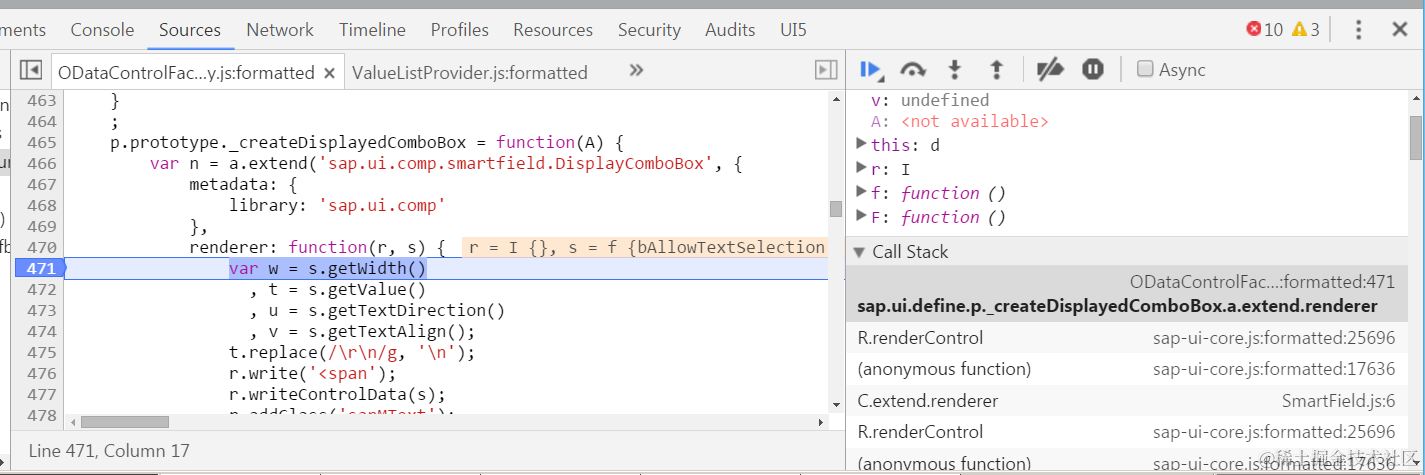Expand the uppercase 'F: function ()' variable
The width and height of the screenshot is (1425, 475).
click(x=862, y=217)
